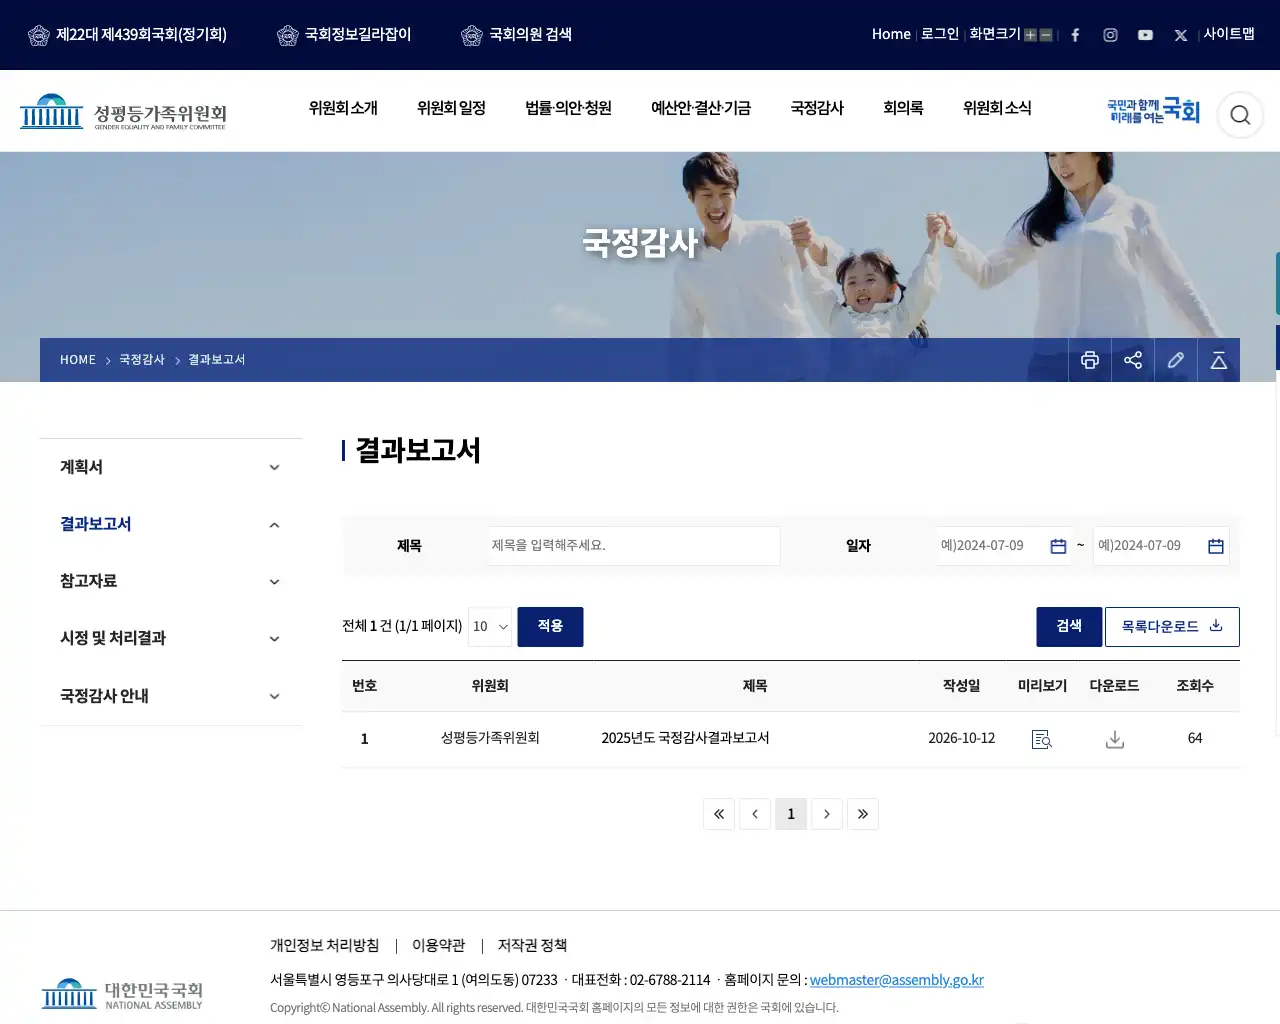Preview the 2025년도 국정감사결과보고서 document

1042,739
